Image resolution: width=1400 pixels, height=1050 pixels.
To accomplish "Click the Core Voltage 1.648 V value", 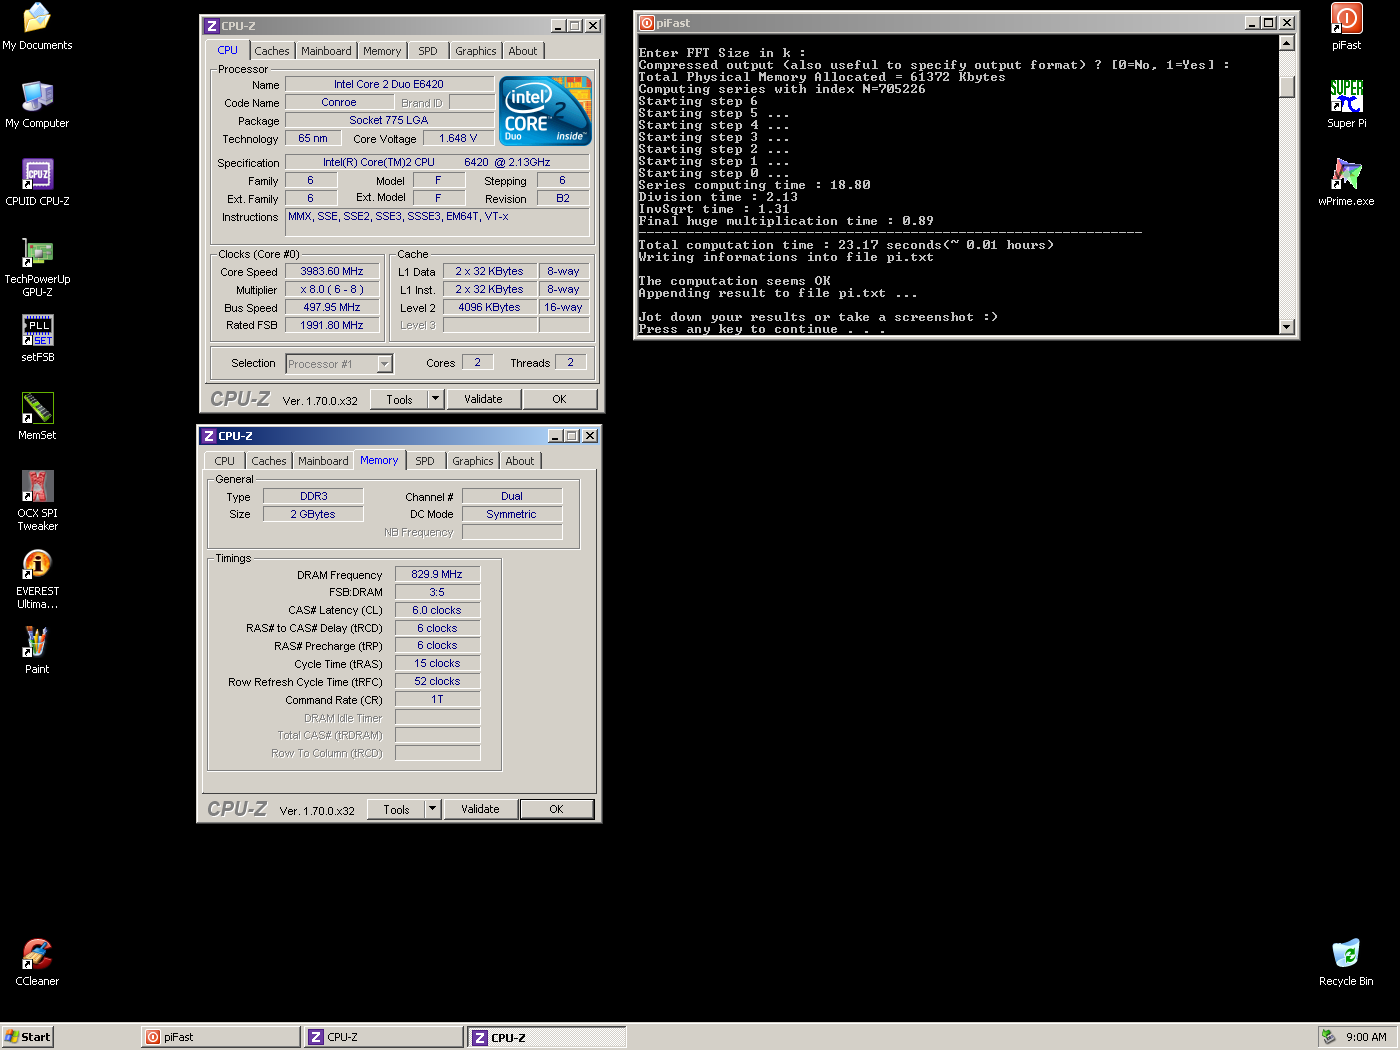I will (x=458, y=139).
